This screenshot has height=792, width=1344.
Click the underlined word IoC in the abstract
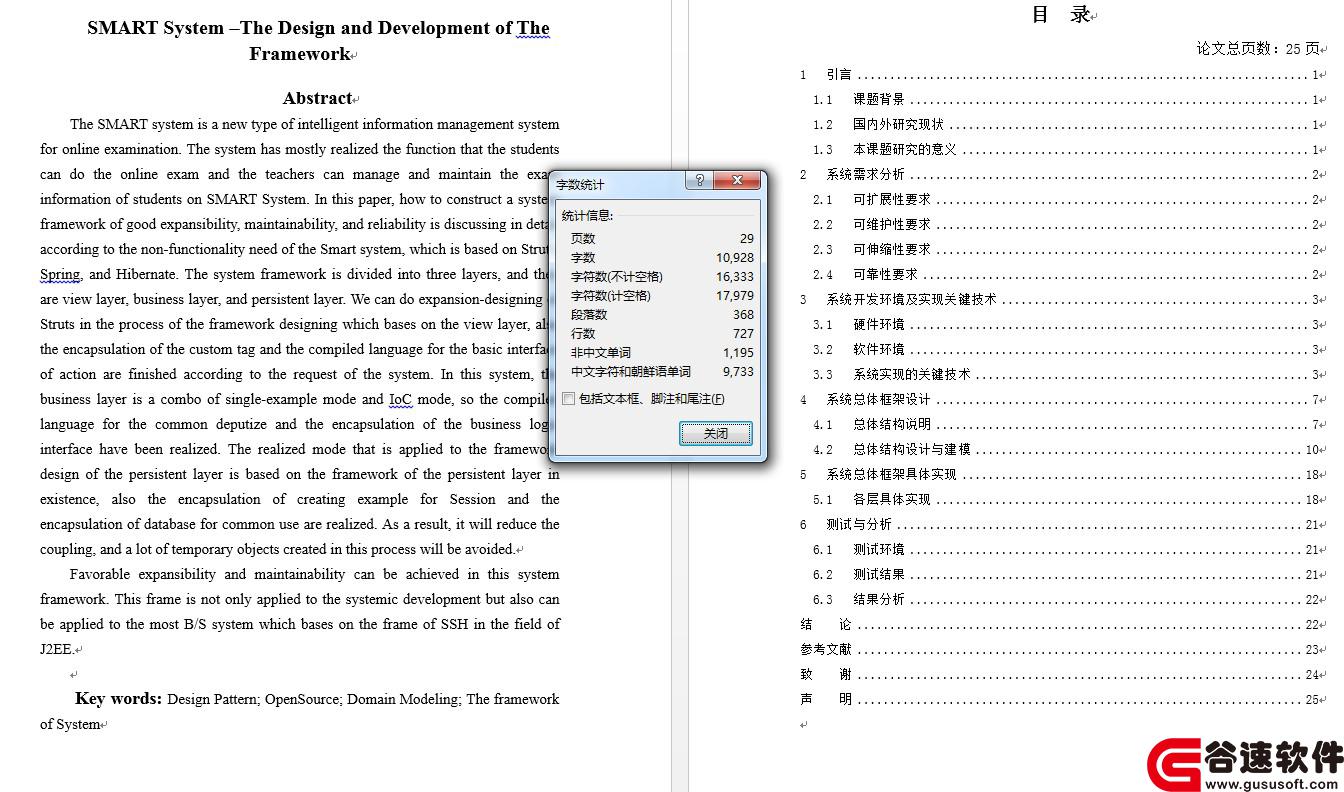click(400, 399)
